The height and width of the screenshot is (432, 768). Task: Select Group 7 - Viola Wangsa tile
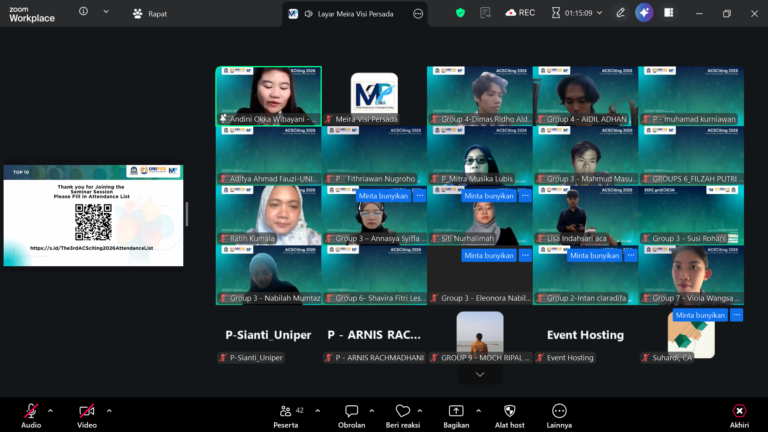692,275
